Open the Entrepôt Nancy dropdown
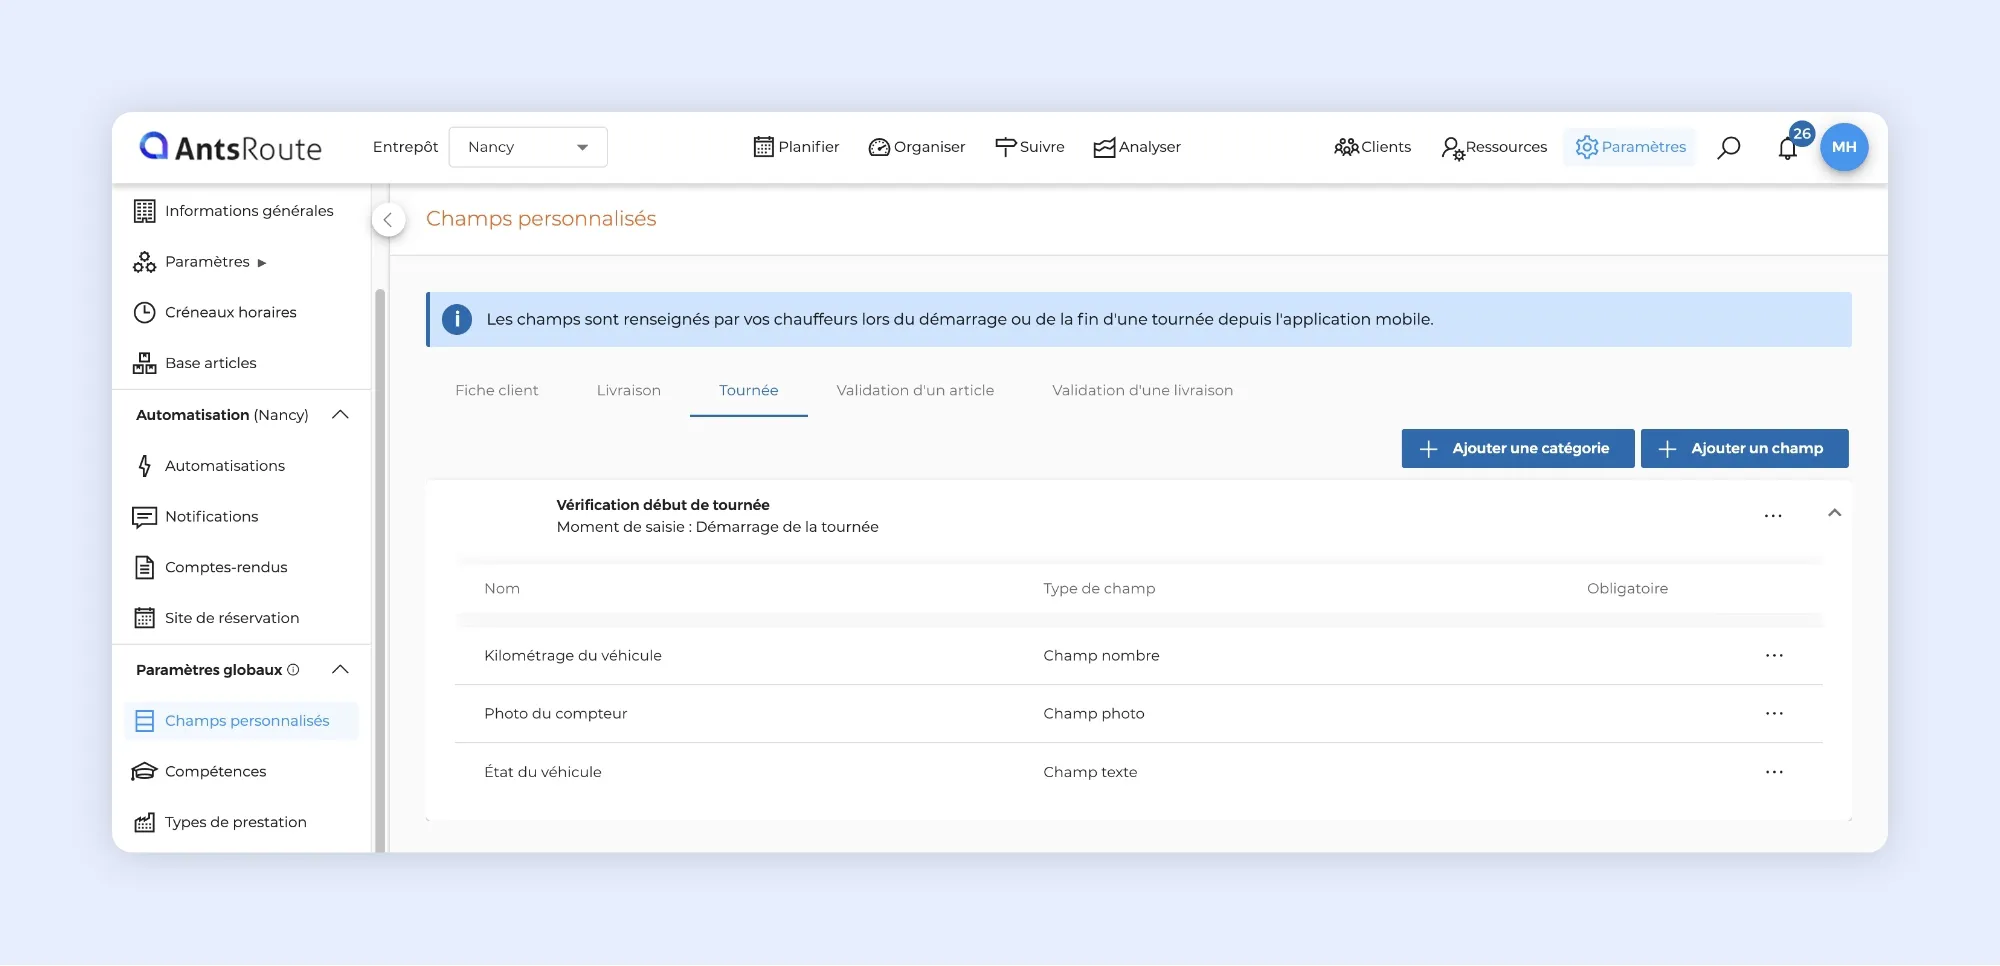 pyautogui.click(x=528, y=147)
